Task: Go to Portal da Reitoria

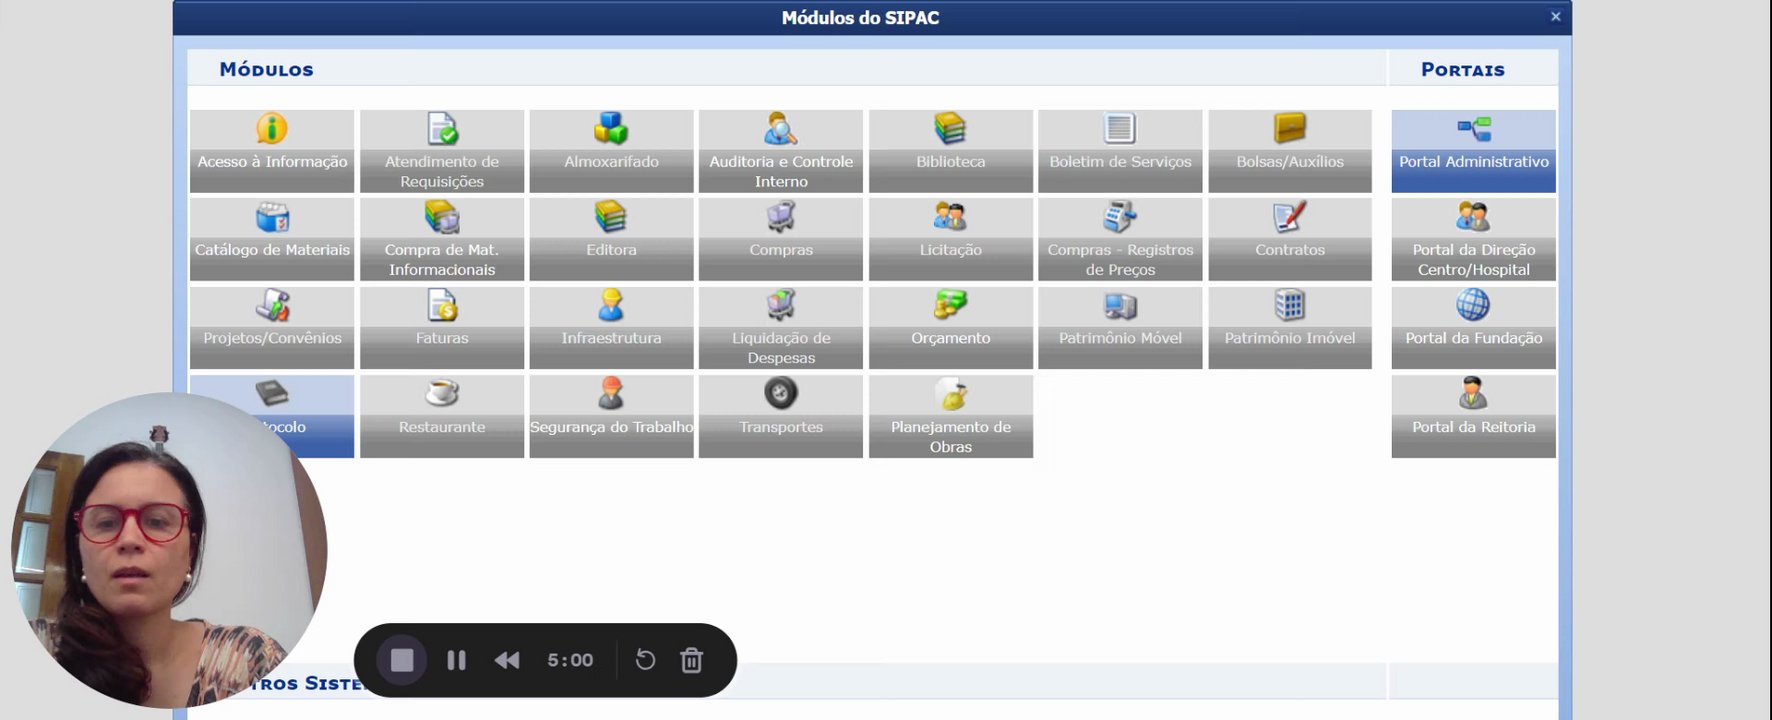Action: coord(1474,416)
